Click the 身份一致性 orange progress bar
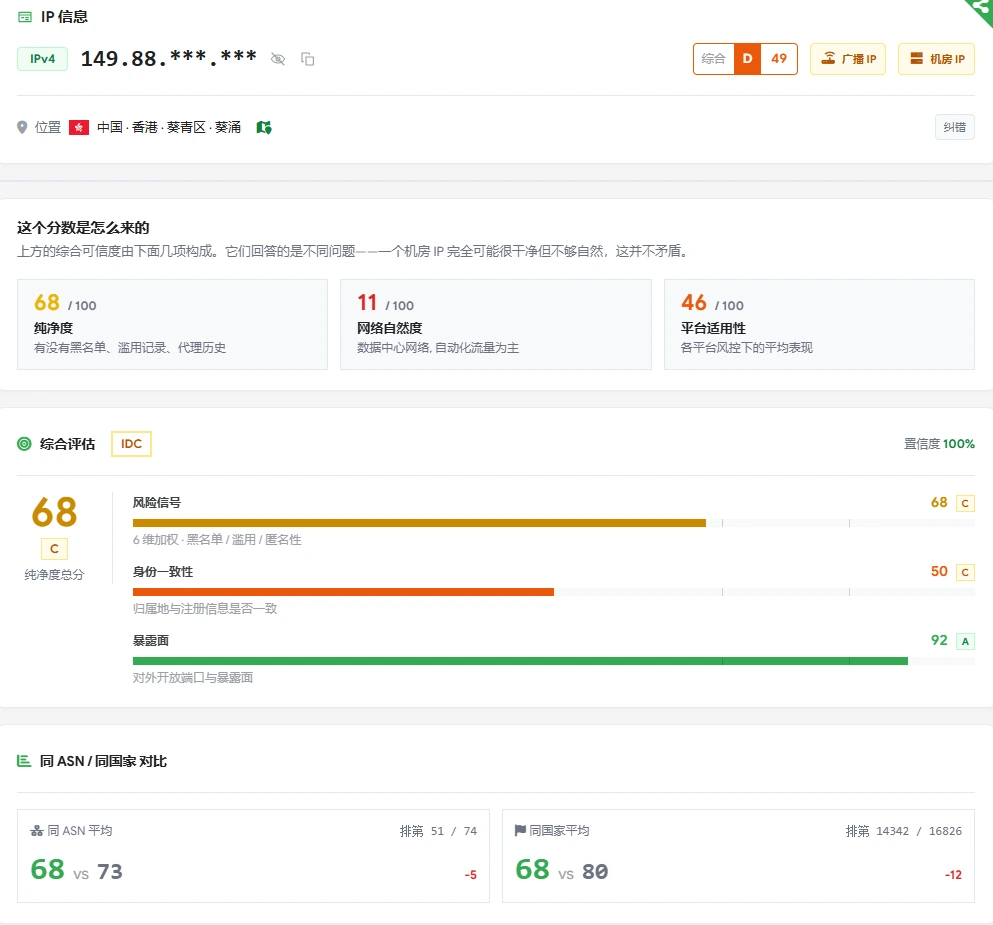The width and height of the screenshot is (993, 925). pos(343,592)
